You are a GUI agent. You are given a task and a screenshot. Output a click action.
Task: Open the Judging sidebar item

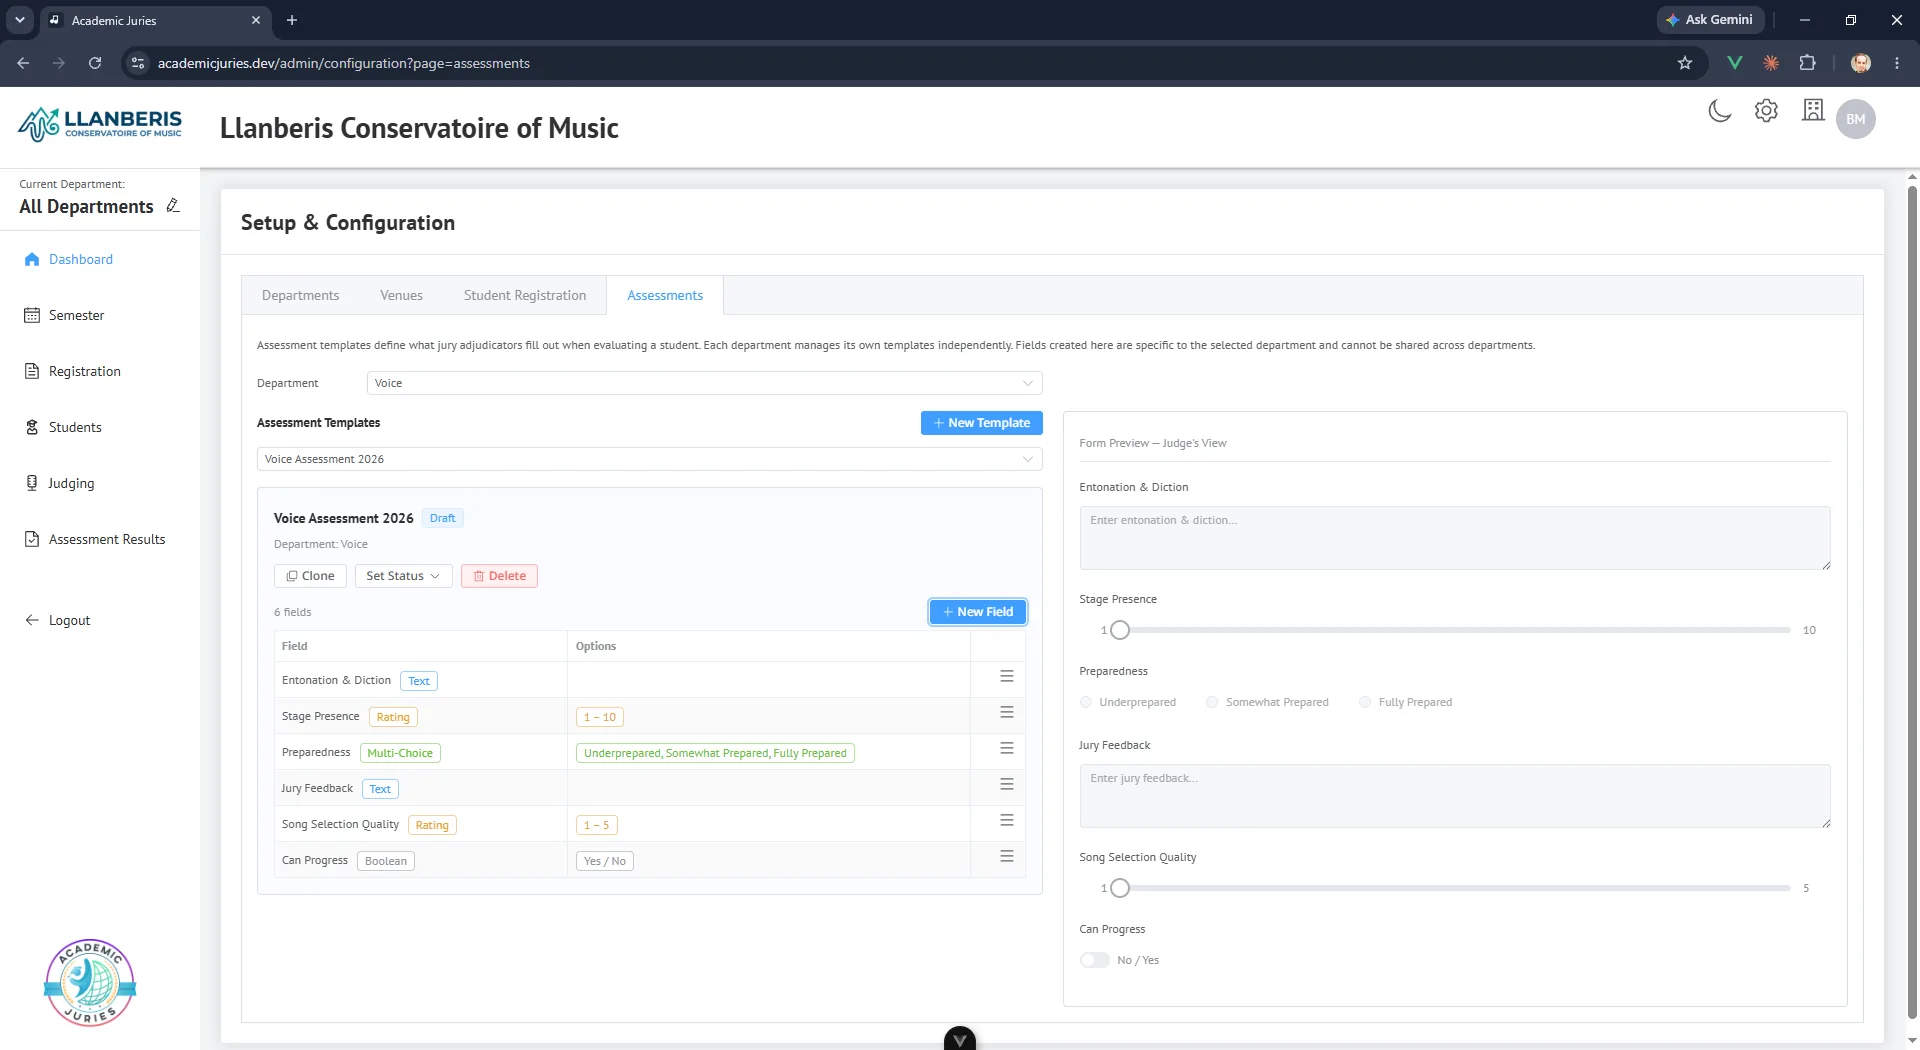click(59, 483)
